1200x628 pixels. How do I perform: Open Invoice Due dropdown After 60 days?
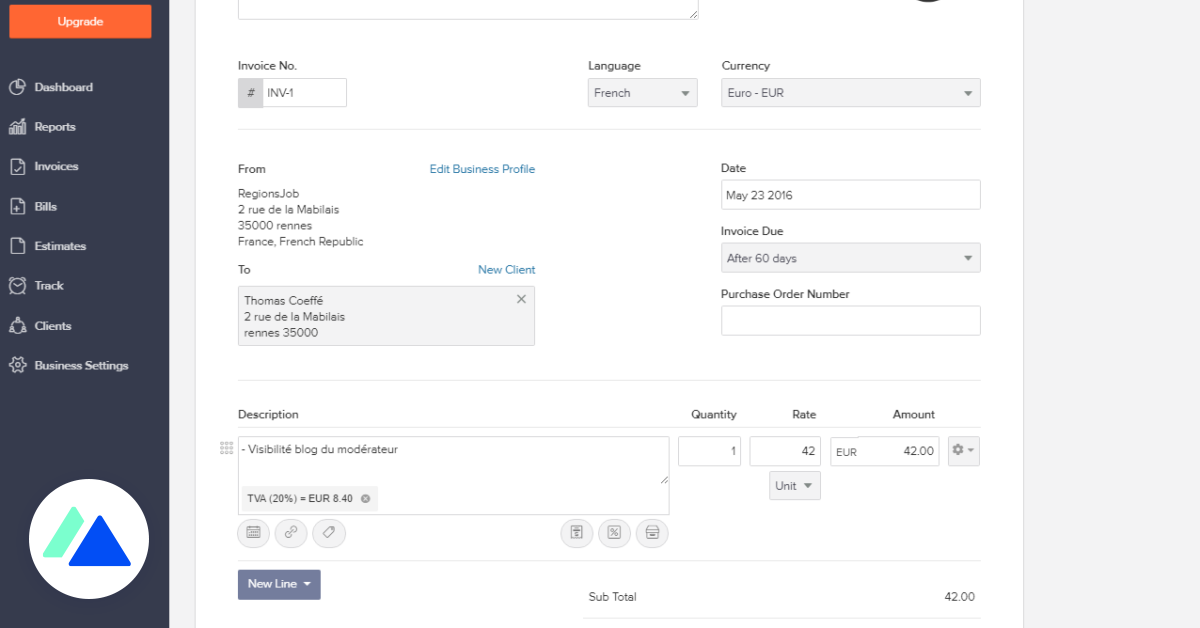[850, 258]
